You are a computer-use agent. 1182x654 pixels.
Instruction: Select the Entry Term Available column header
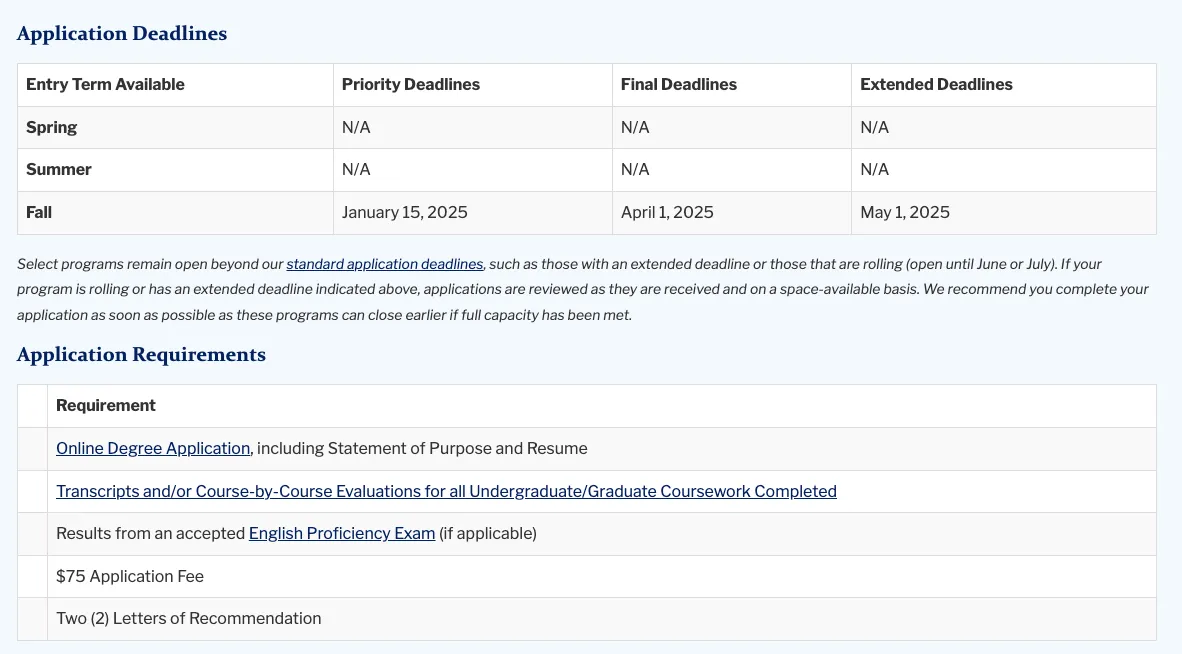pos(105,85)
